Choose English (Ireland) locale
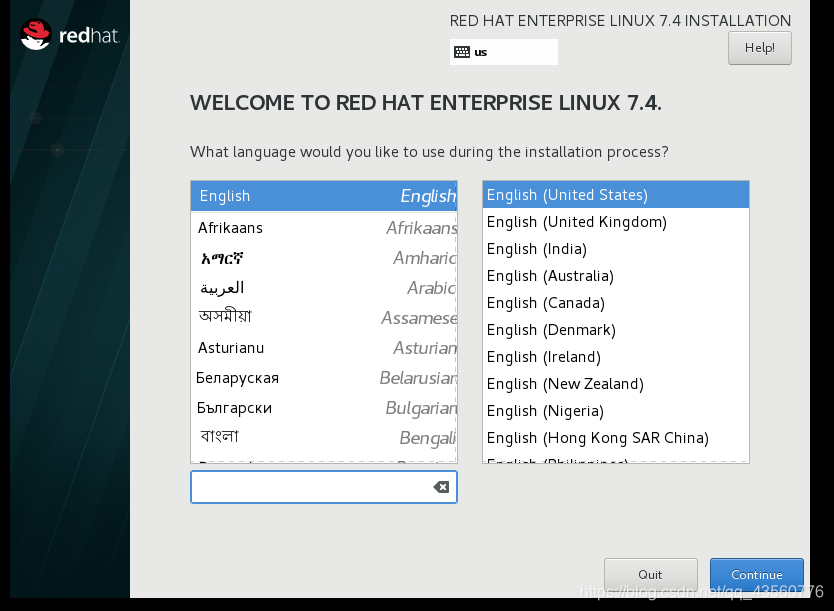 click(x=615, y=357)
